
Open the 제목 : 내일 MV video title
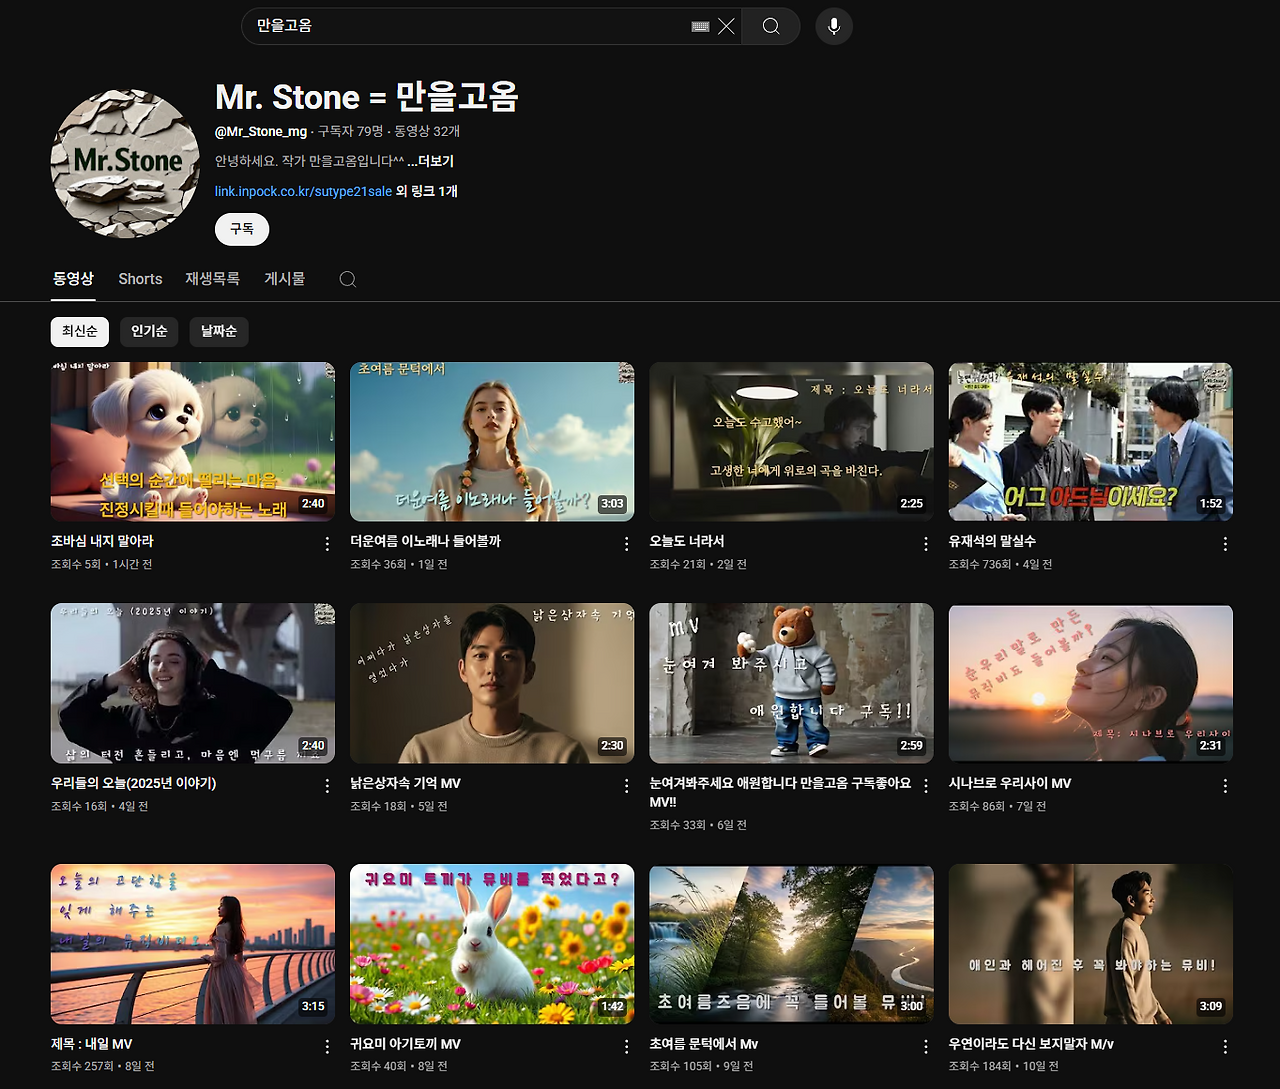coord(92,1044)
